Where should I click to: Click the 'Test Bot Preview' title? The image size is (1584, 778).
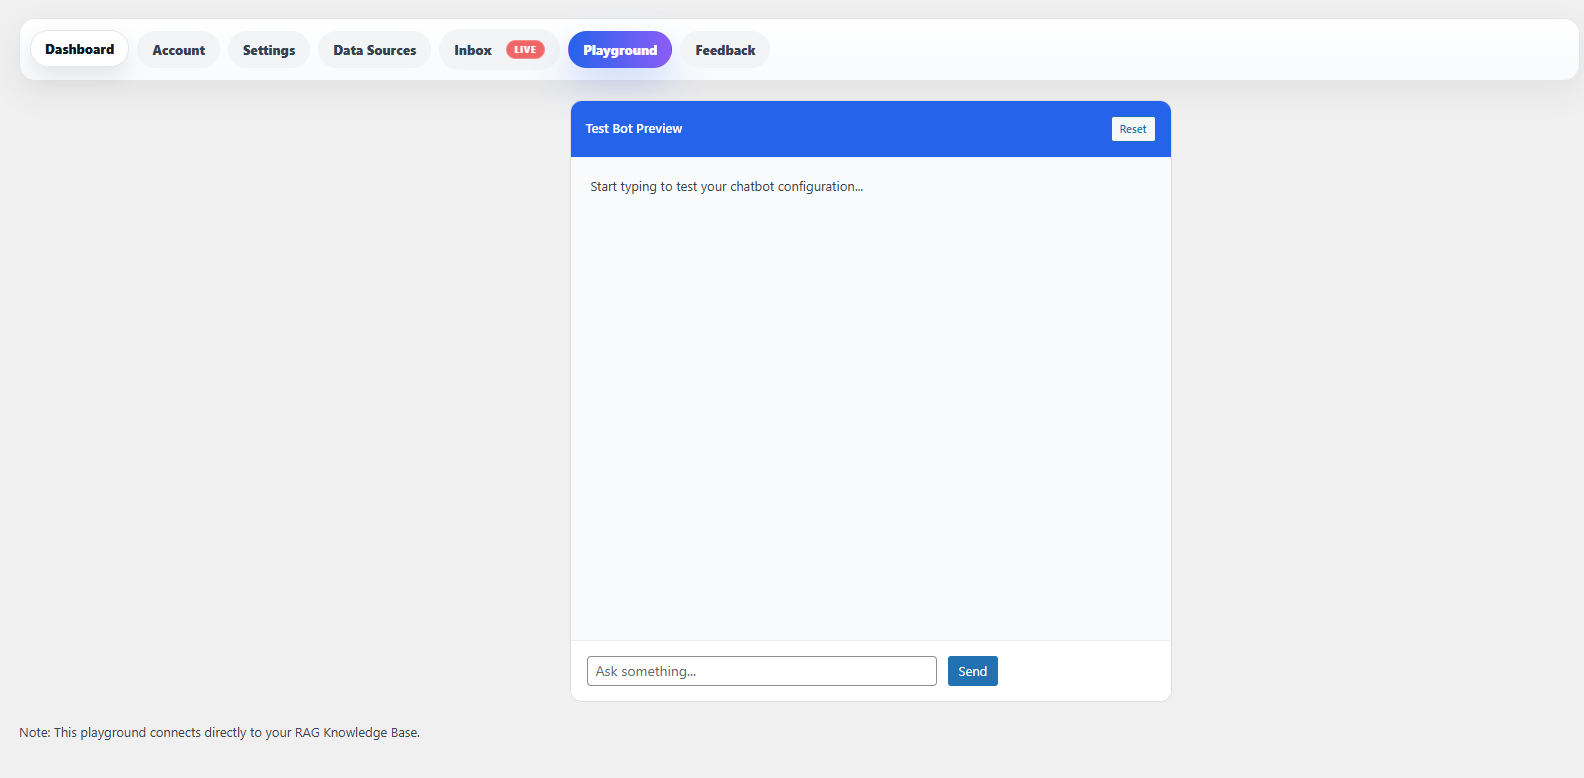tap(634, 129)
